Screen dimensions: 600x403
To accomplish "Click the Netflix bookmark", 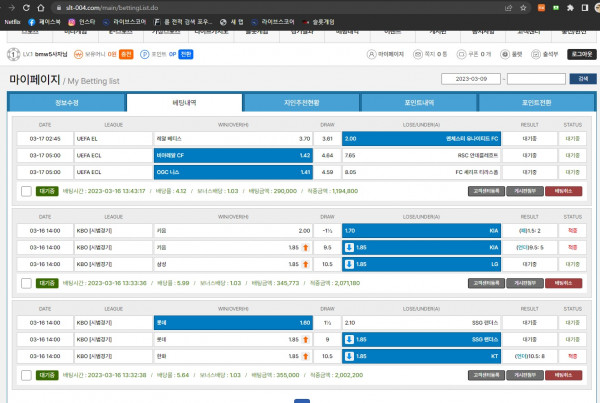I will tap(11, 20).
